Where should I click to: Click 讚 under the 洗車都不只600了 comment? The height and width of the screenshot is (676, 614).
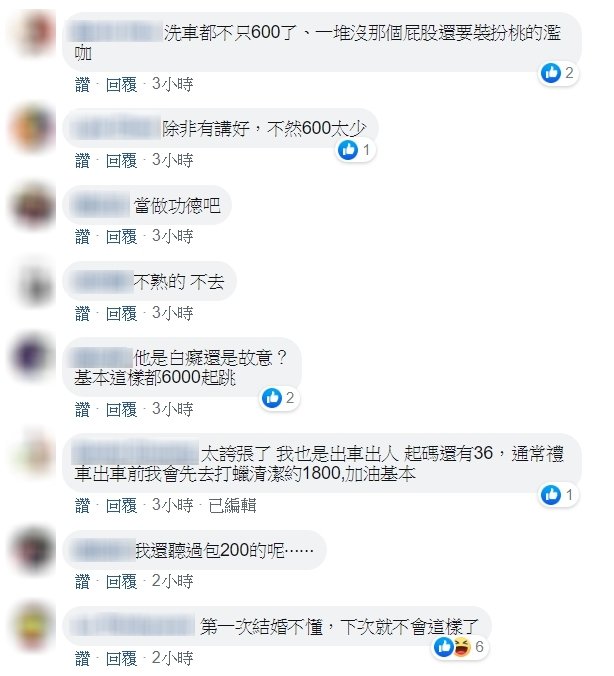[82, 84]
